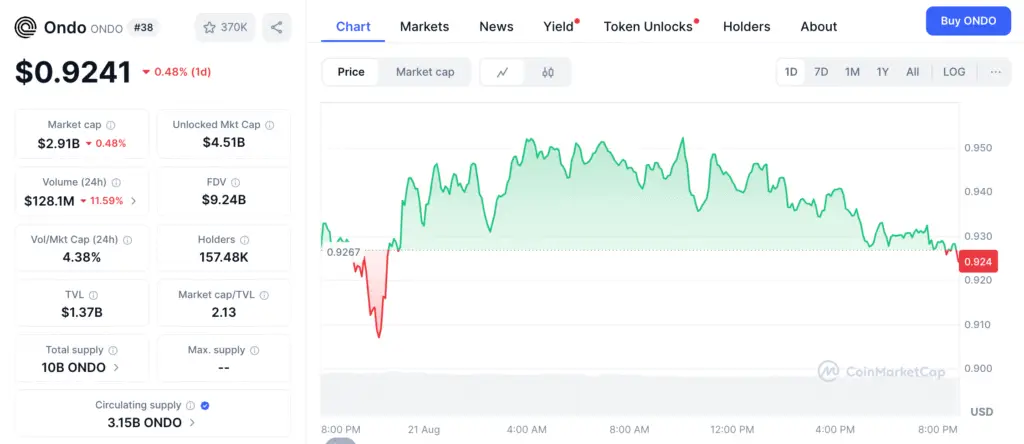Expand the Total supply 10B ONDO chevron
The height and width of the screenshot is (444, 1024).
point(116,367)
